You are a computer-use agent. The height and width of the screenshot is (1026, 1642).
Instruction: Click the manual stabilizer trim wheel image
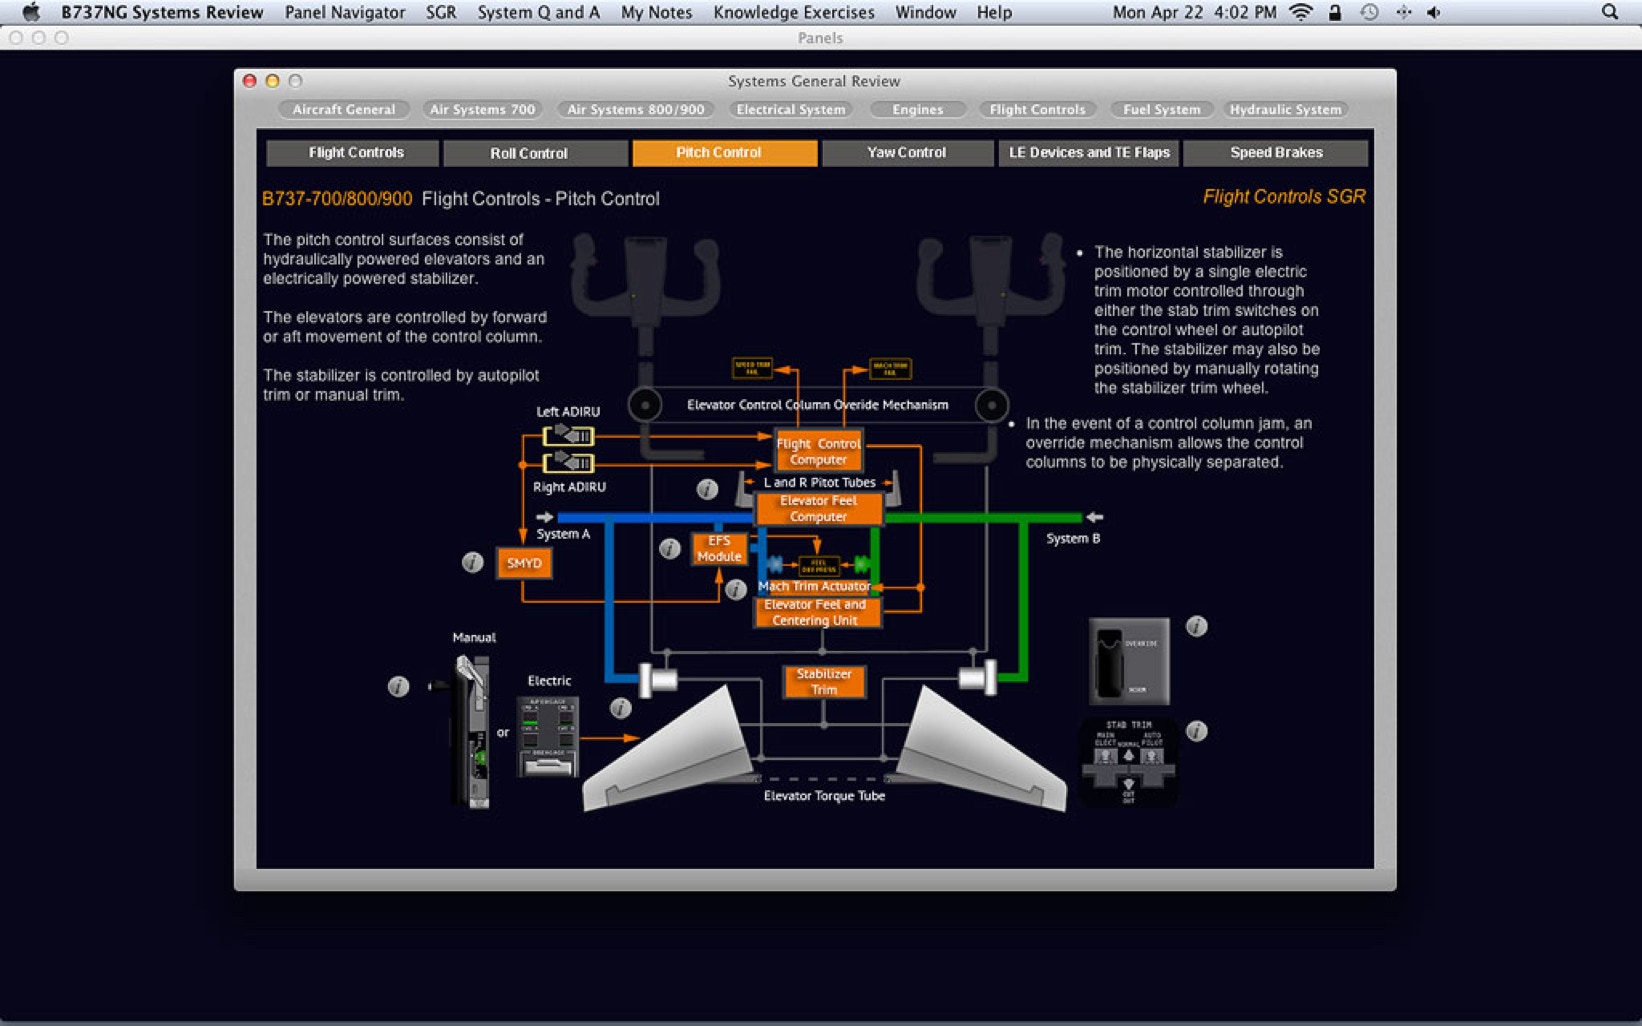tap(471, 731)
